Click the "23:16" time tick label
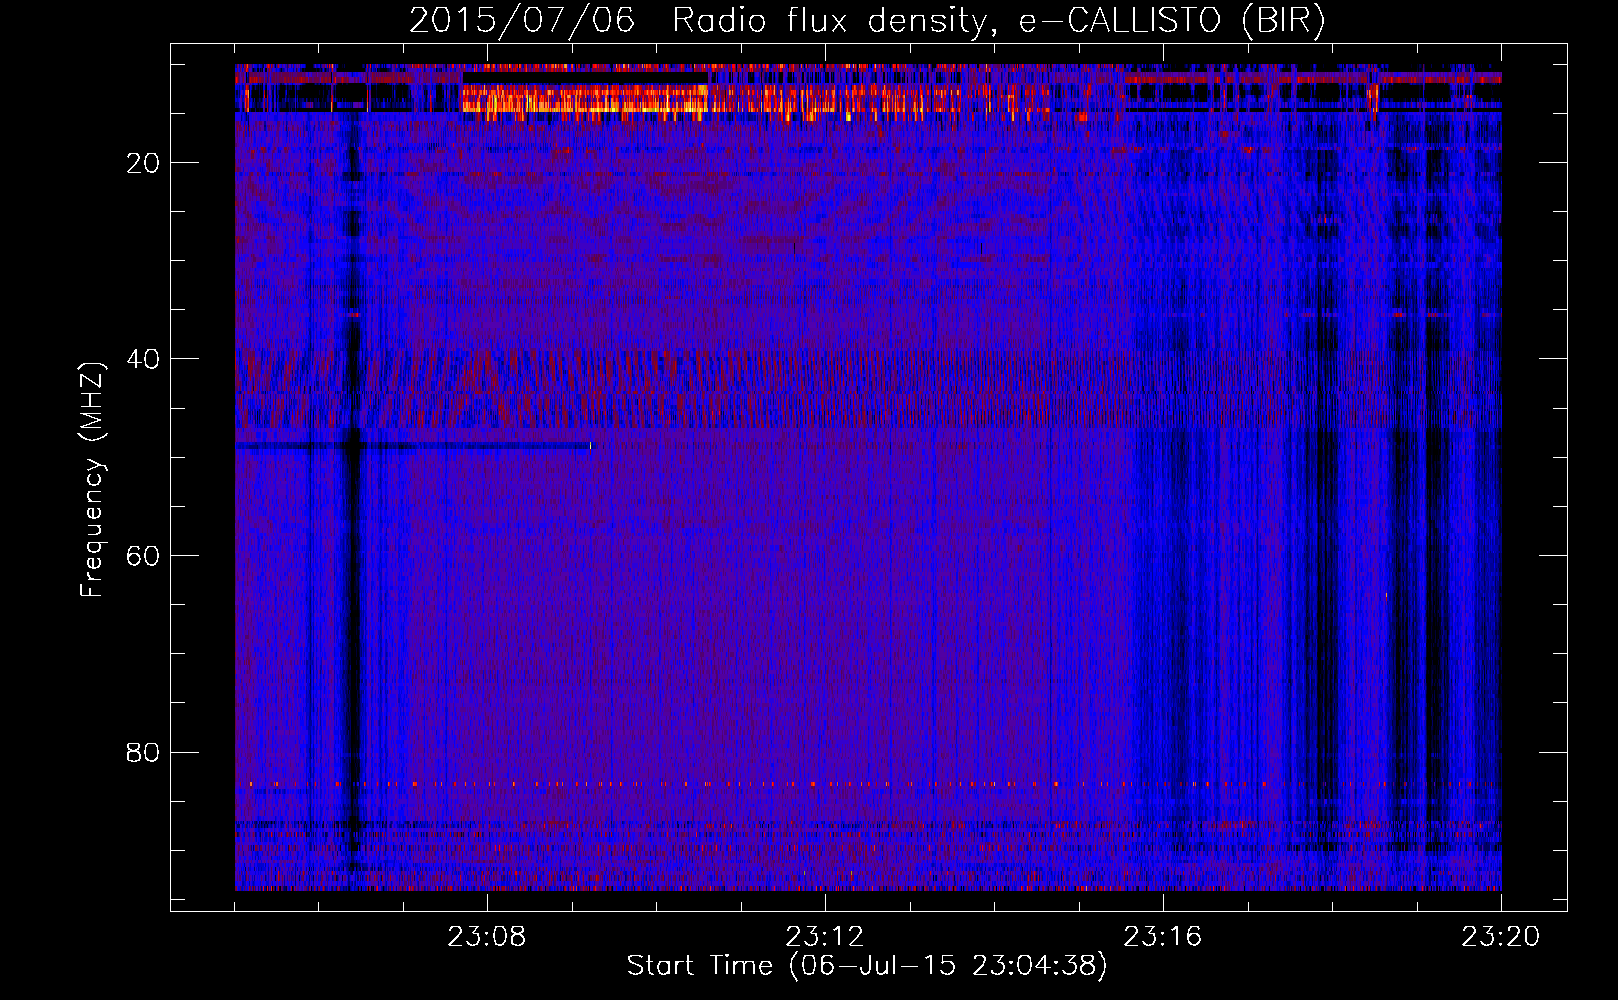 [x=1163, y=937]
